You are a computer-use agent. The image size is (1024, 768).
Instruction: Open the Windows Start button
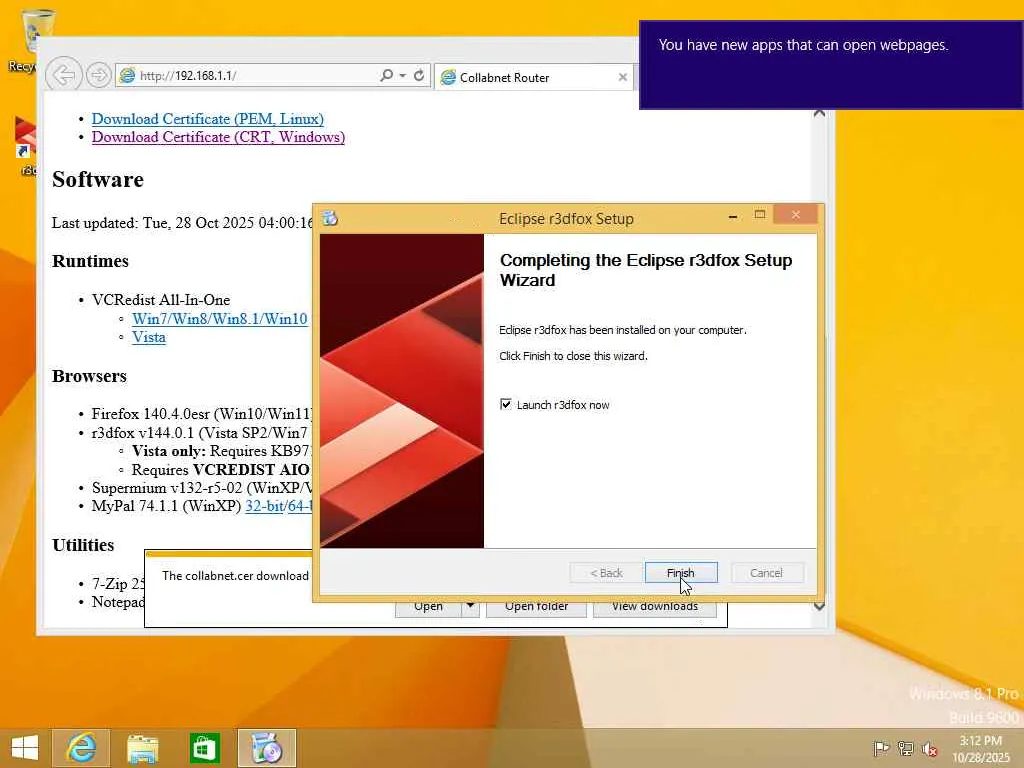(25, 748)
